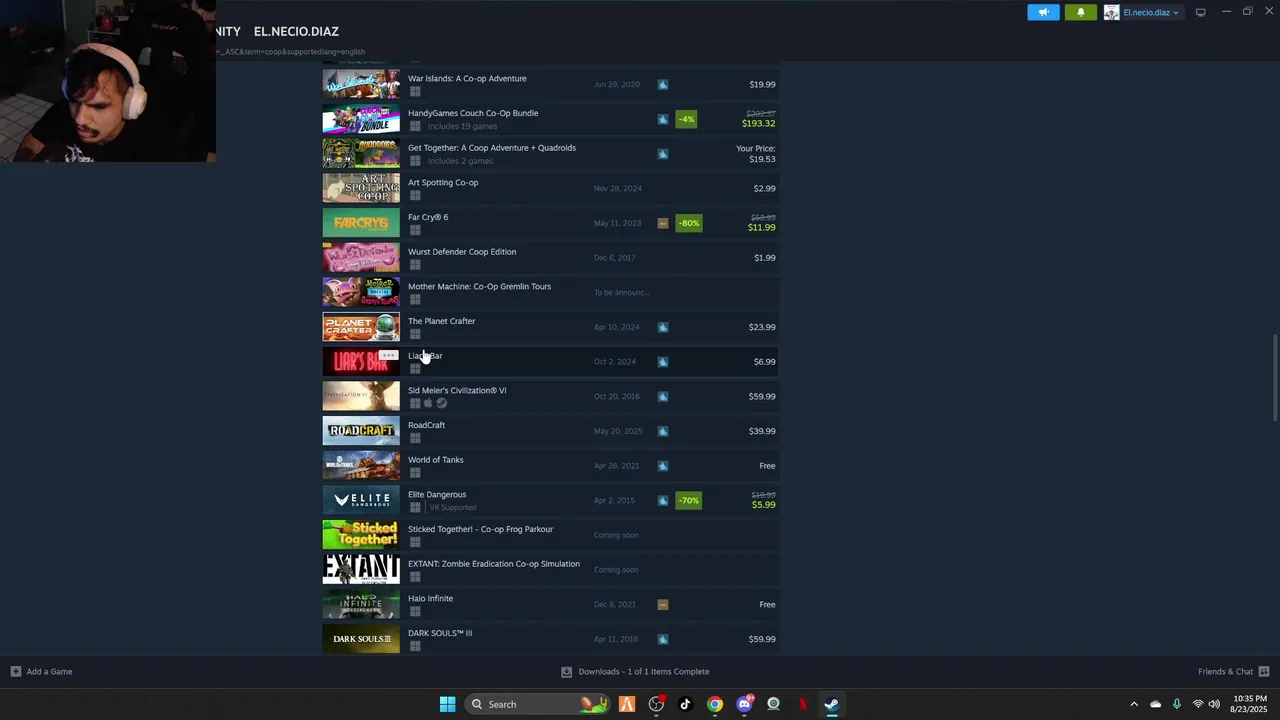Click the Windows platform icon under Planet Crafter

(x=415, y=334)
